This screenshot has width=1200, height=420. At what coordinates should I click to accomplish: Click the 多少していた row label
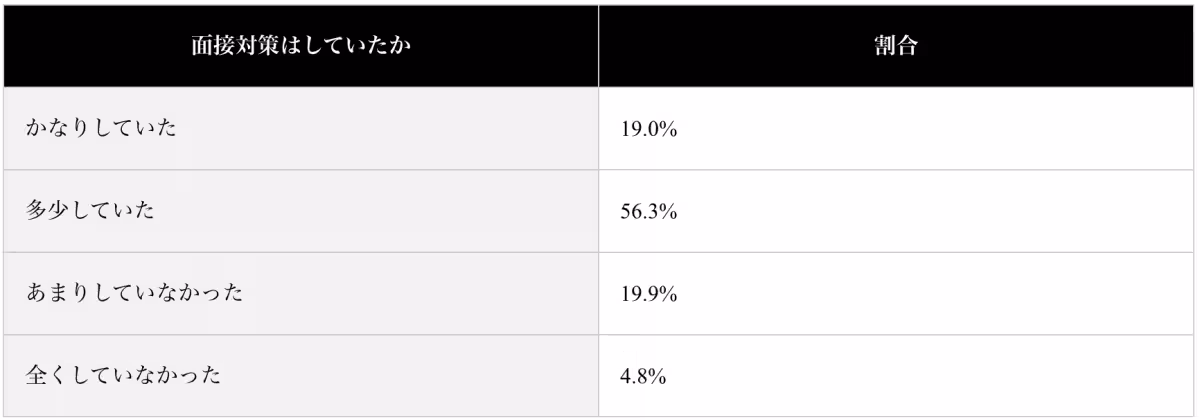(x=90, y=212)
